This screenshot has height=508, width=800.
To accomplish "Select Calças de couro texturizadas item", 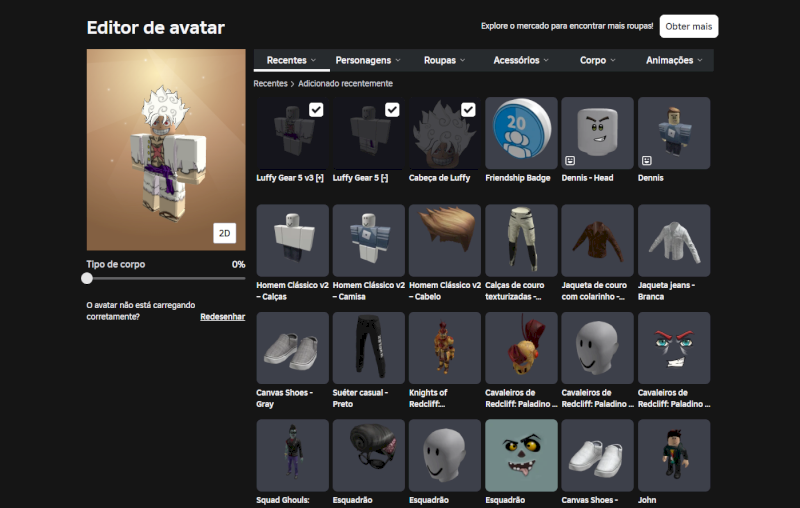I will click(x=521, y=240).
